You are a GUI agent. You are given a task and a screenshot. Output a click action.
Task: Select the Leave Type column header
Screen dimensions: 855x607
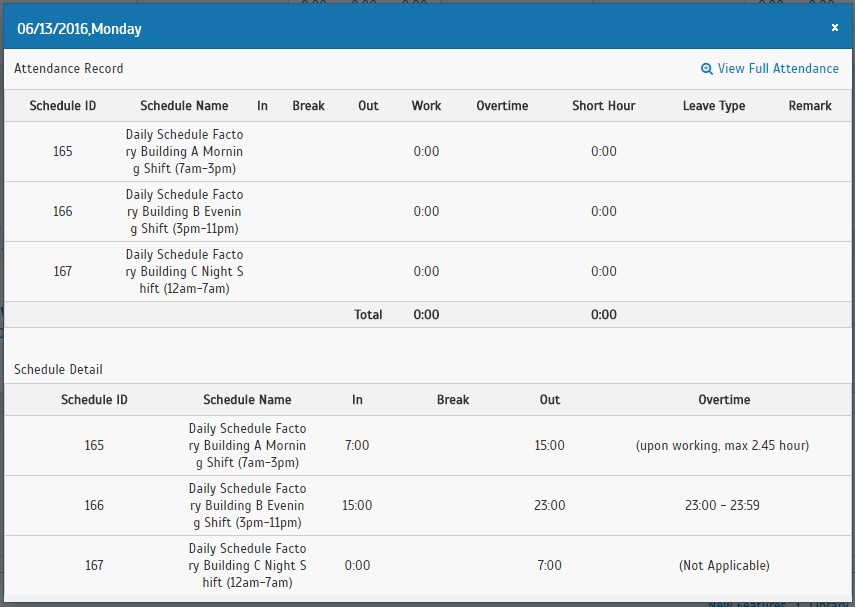click(714, 105)
